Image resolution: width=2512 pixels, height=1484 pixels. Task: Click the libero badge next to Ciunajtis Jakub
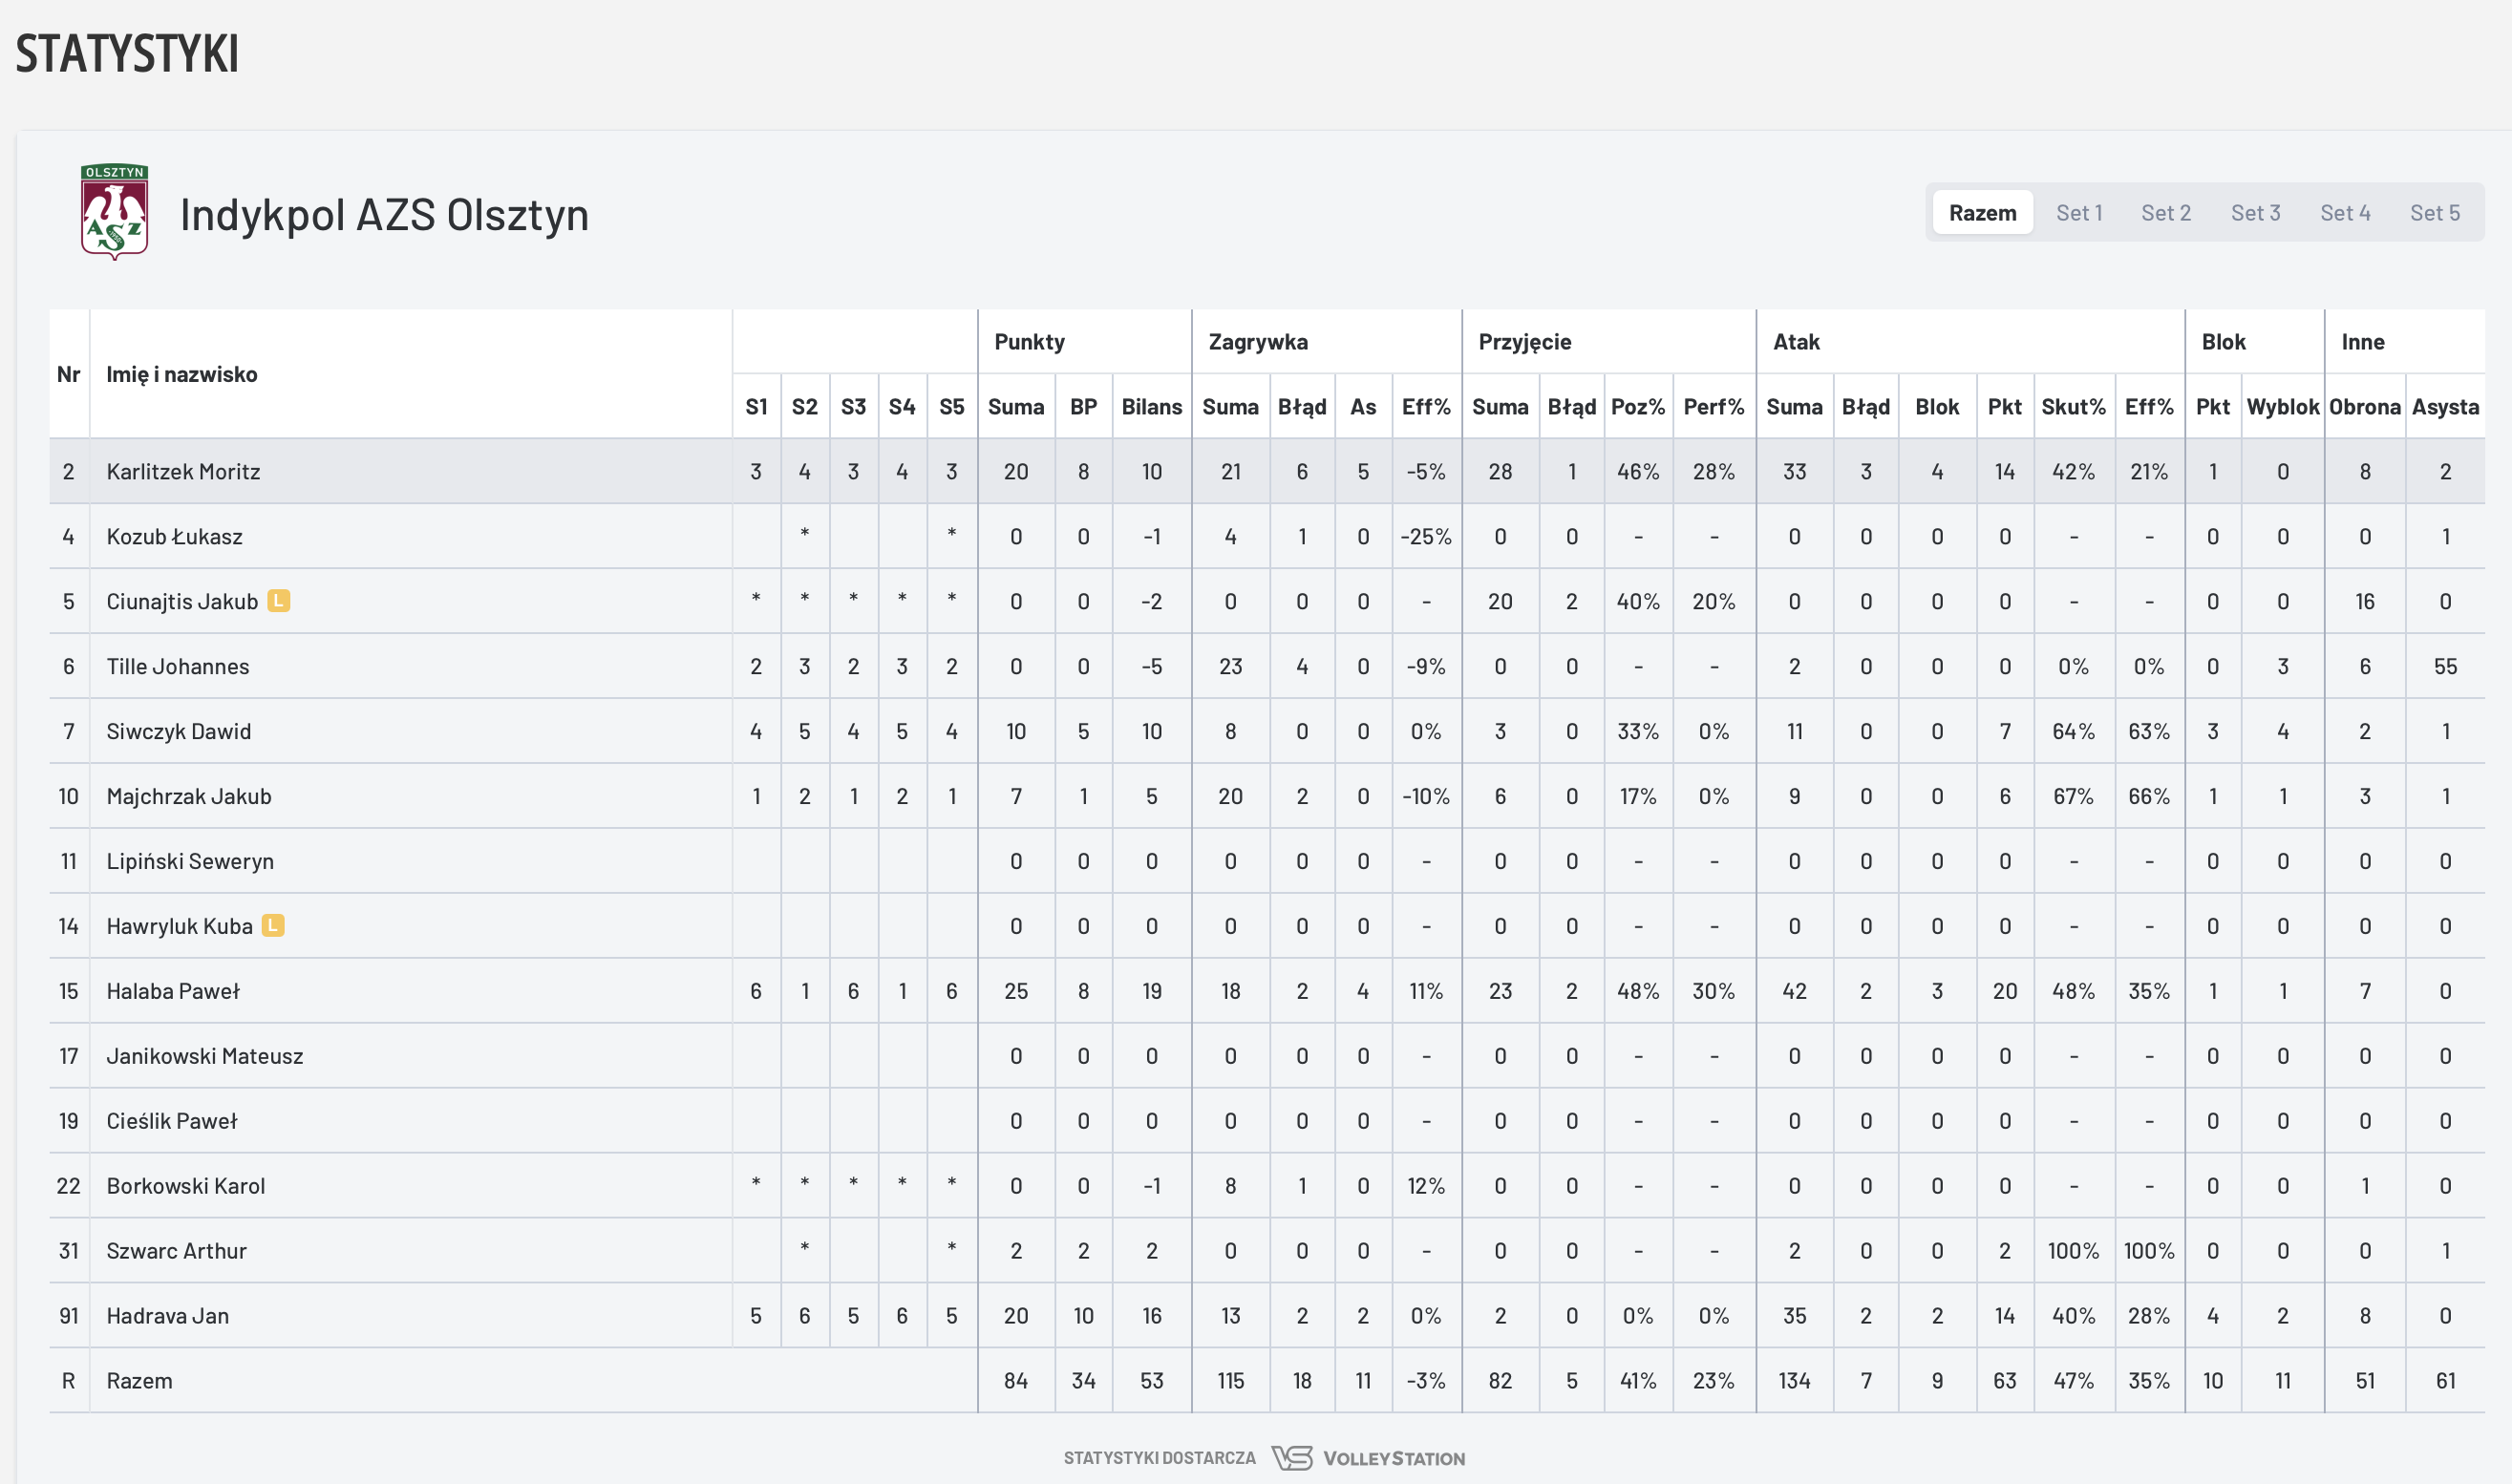[279, 601]
